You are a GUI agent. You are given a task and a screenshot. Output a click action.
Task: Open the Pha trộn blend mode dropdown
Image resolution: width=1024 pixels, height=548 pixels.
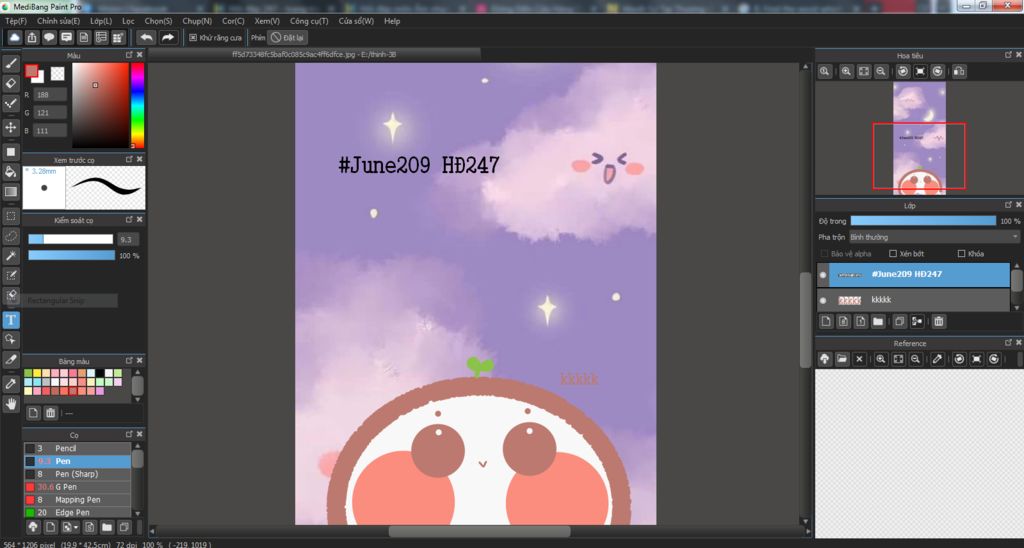934,237
